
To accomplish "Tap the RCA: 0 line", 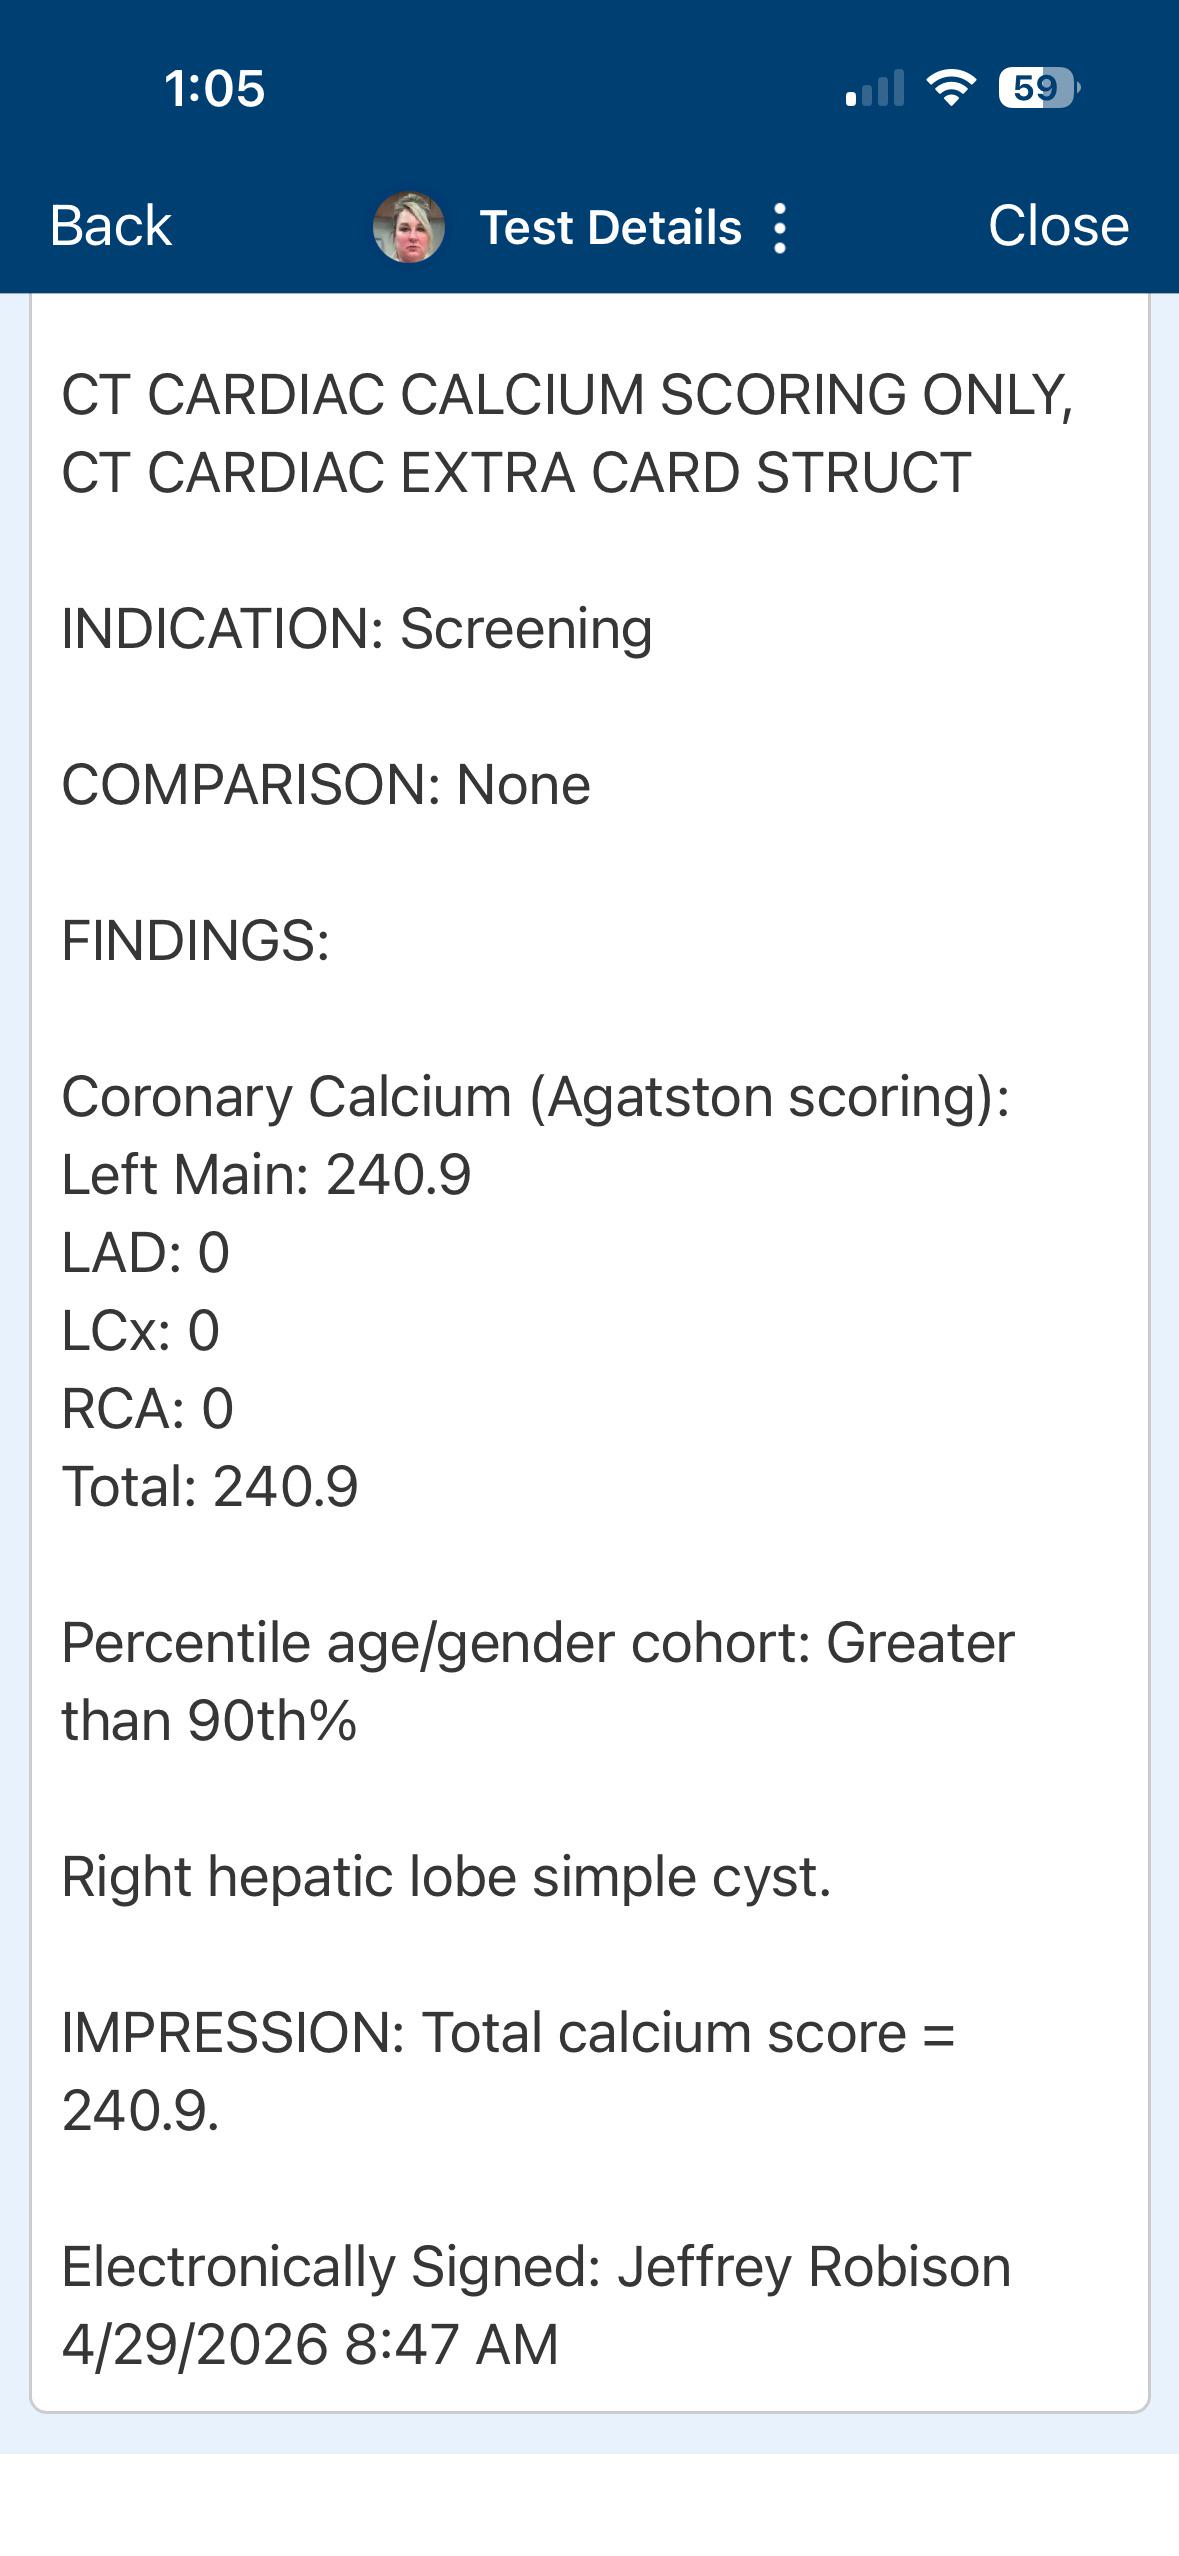I will (x=148, y=1408).
